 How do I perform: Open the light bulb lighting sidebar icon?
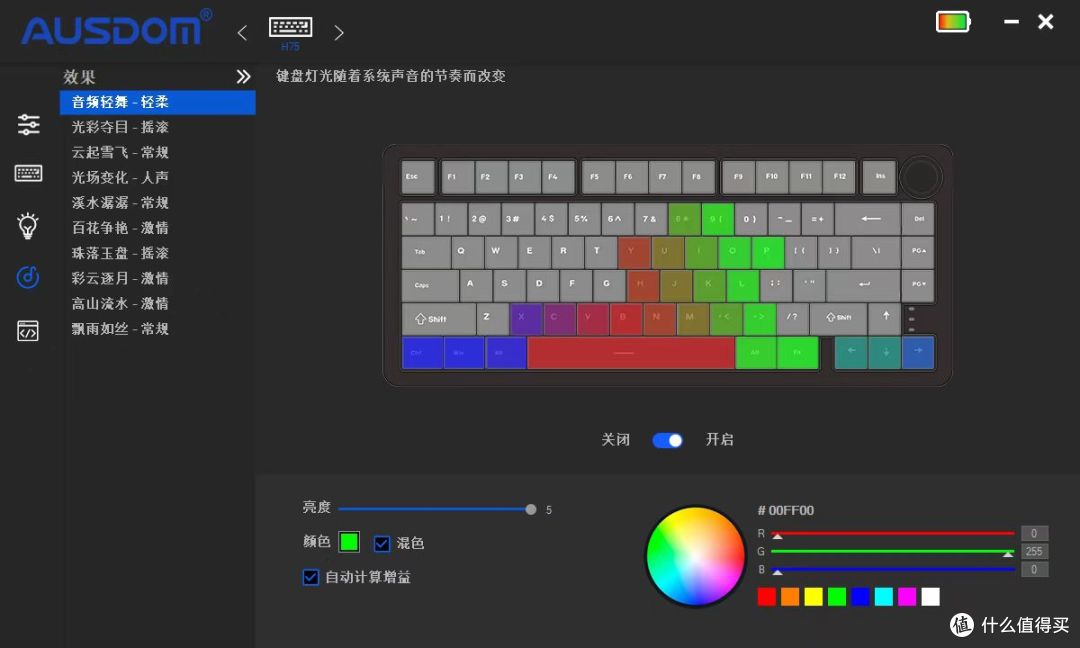pyautogui.click(x=28, y=225)
